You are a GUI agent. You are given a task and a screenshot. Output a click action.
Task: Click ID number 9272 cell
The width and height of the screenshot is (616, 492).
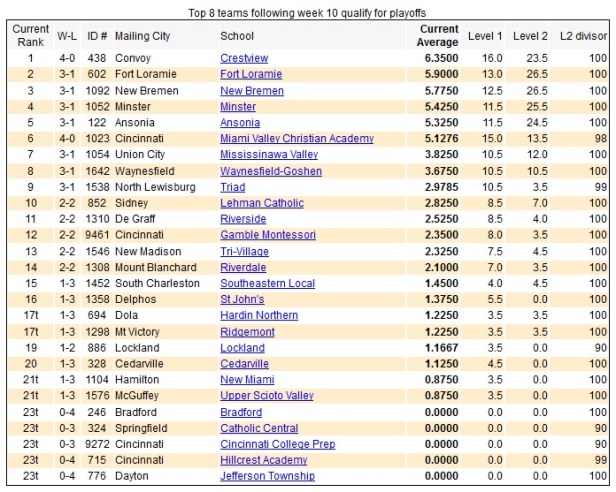[x=97, y=444]
